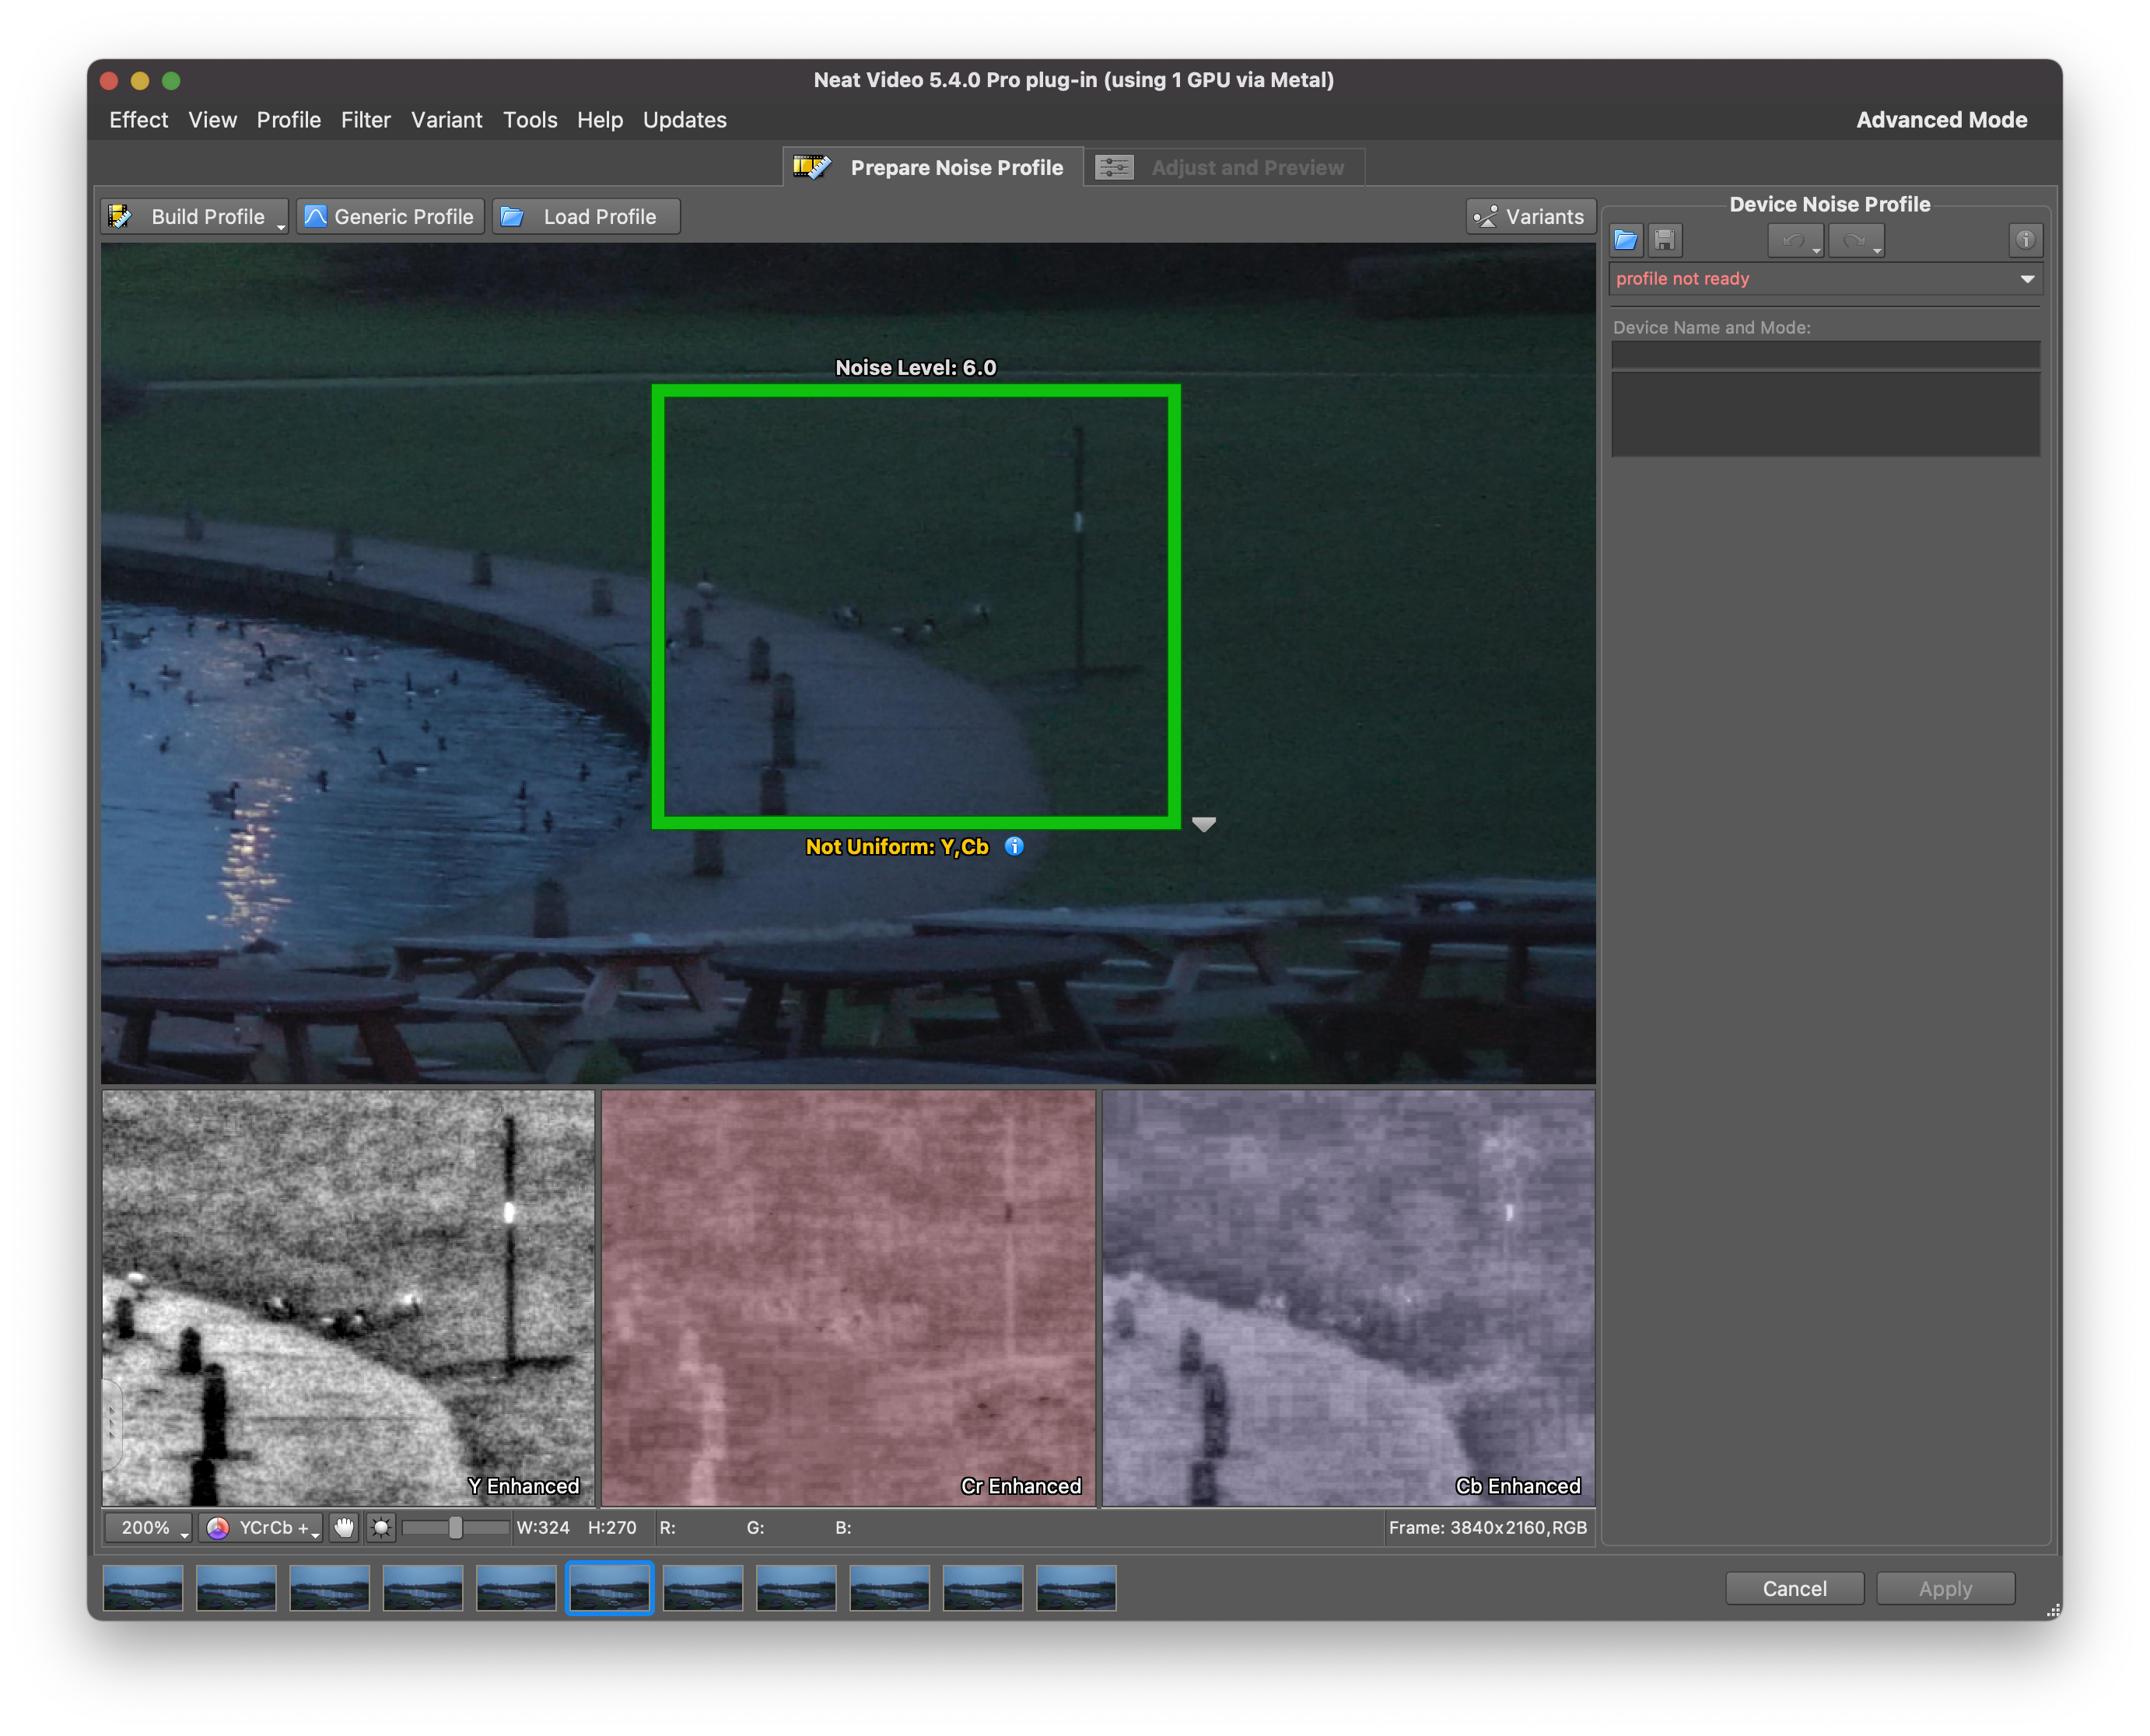The height and width of the screenshot is (1736, 2150).
Task: Open the YCrCb + color space dropdown
Action: [x=262, y=1527]
